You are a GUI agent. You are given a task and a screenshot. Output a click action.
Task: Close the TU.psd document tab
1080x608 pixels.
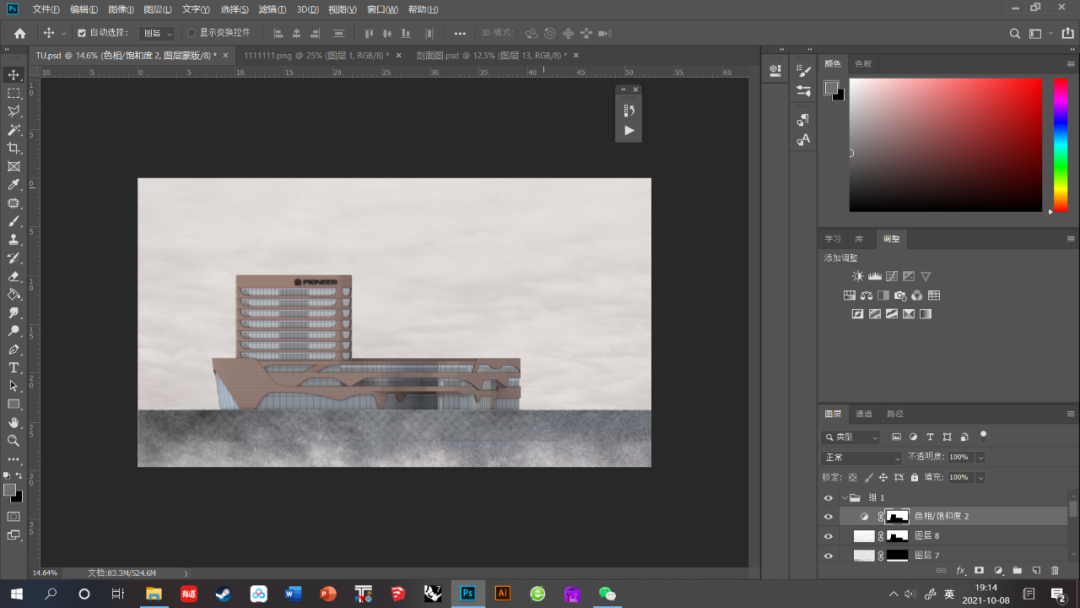pyautogui.click(x=225, y=55)
